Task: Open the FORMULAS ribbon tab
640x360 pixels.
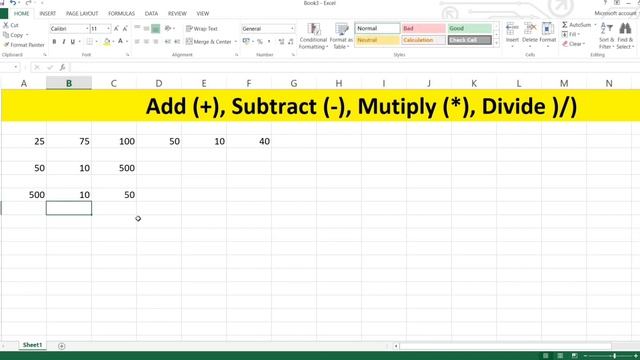Action: [121, 13]
